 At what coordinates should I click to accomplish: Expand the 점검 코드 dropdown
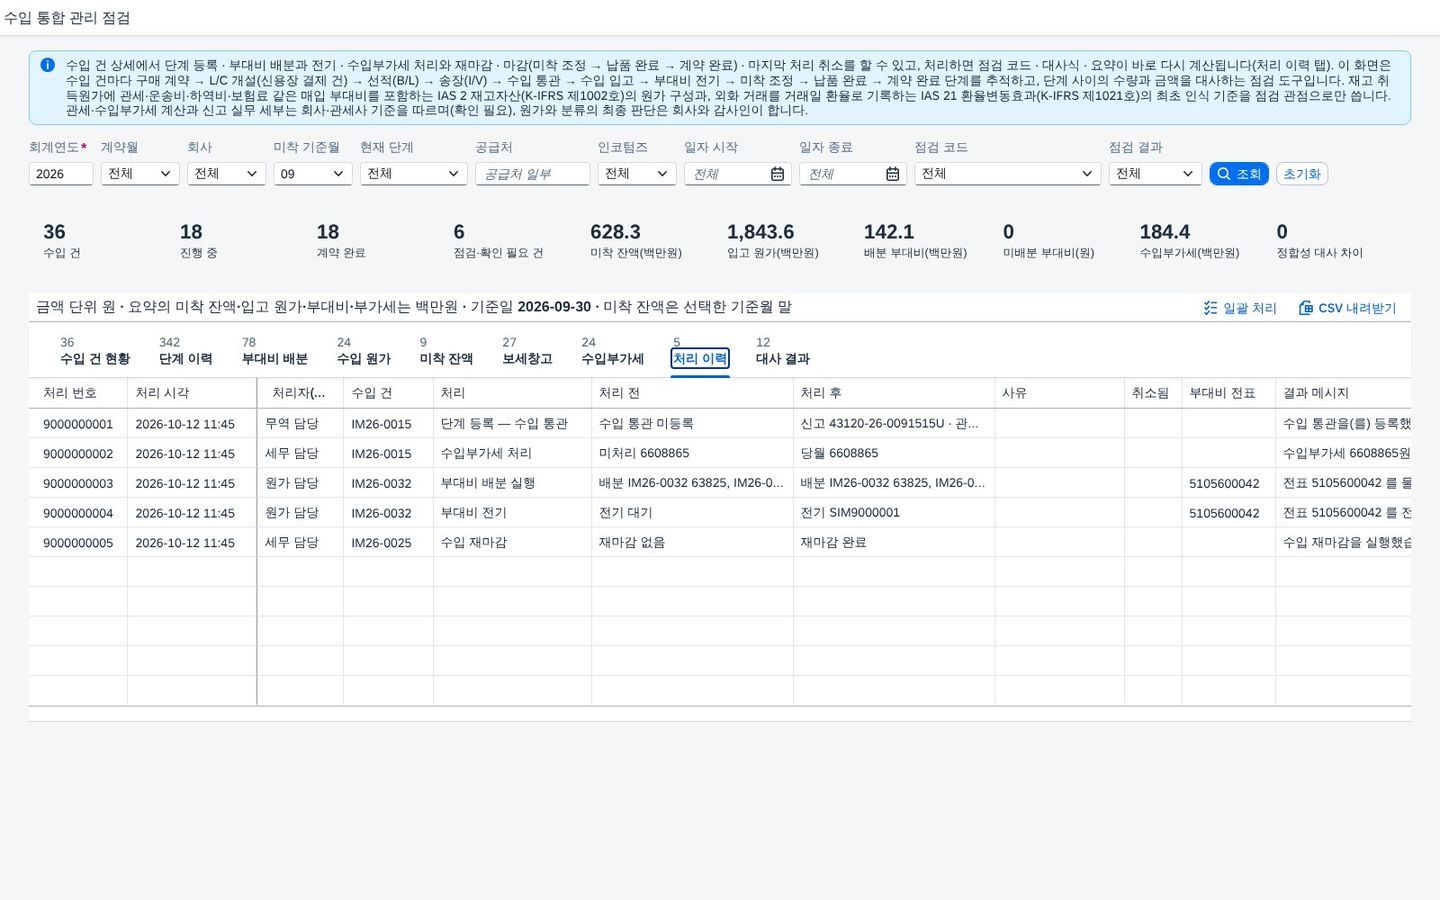tap(1007, 174)
